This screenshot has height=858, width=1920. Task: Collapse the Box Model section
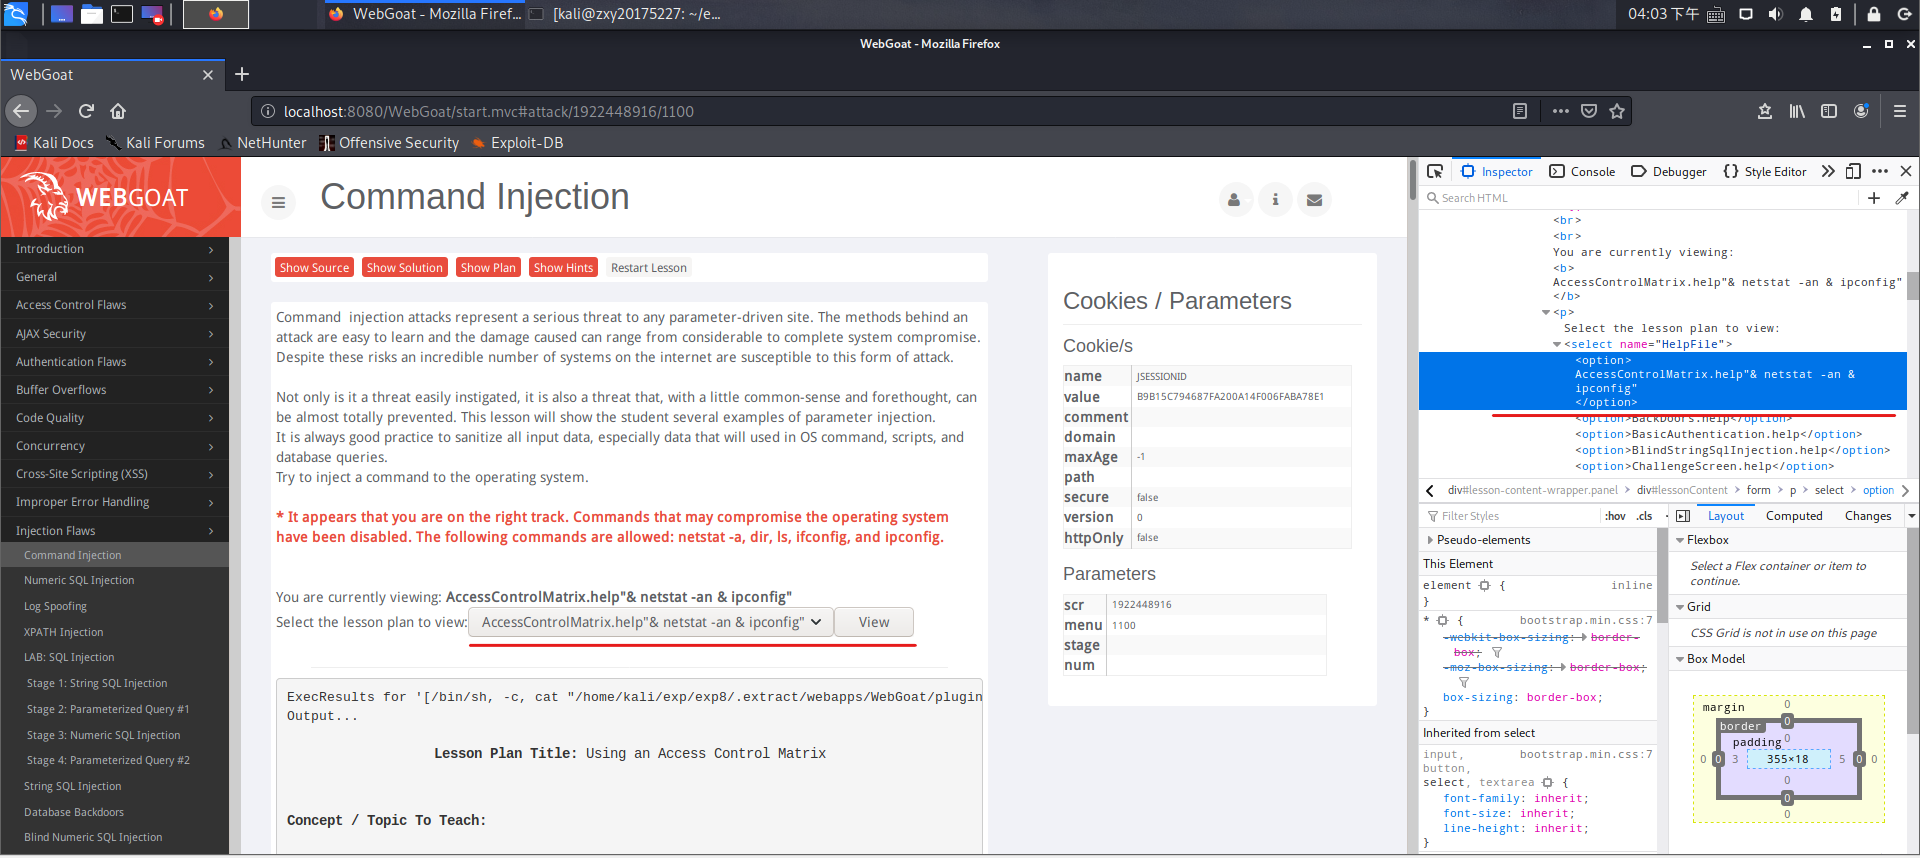[1680, 659]
